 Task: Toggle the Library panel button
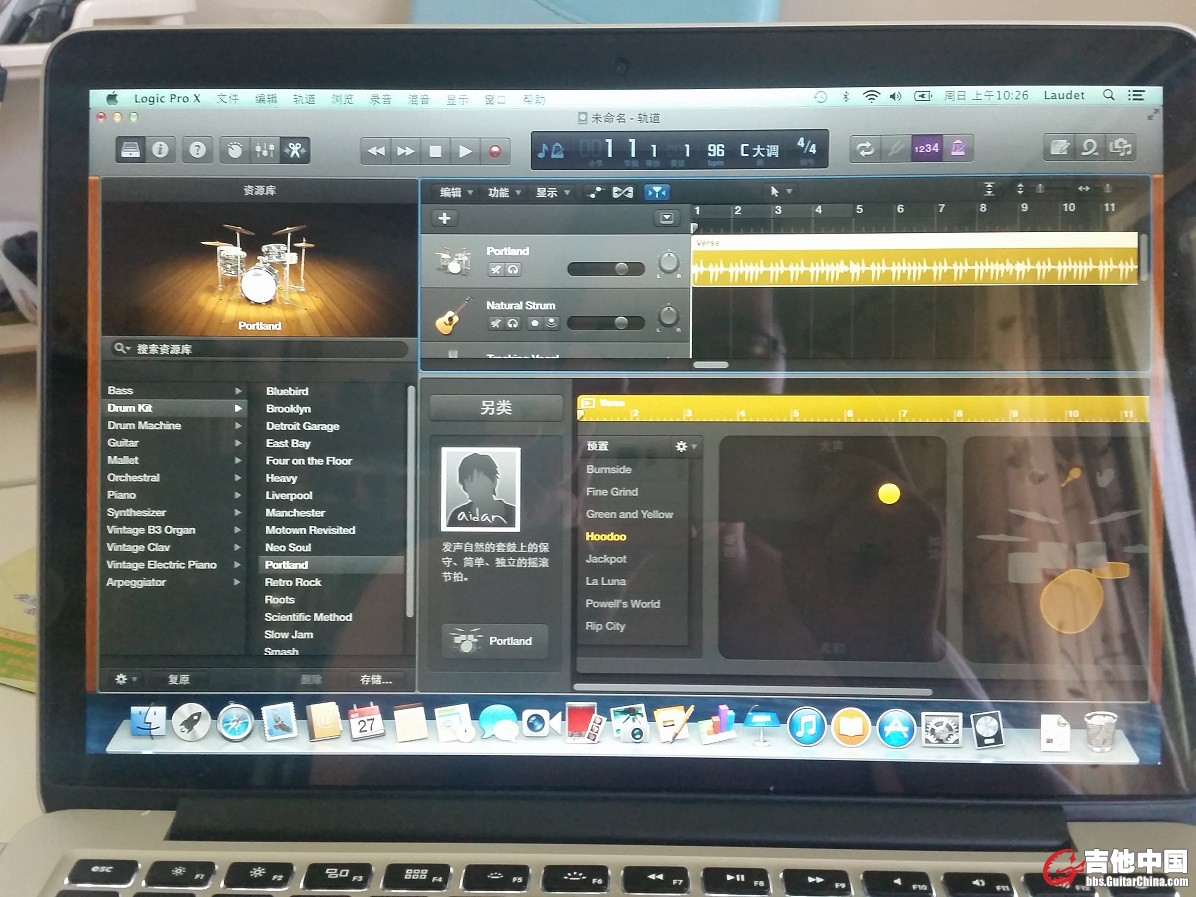coord(130,150)
